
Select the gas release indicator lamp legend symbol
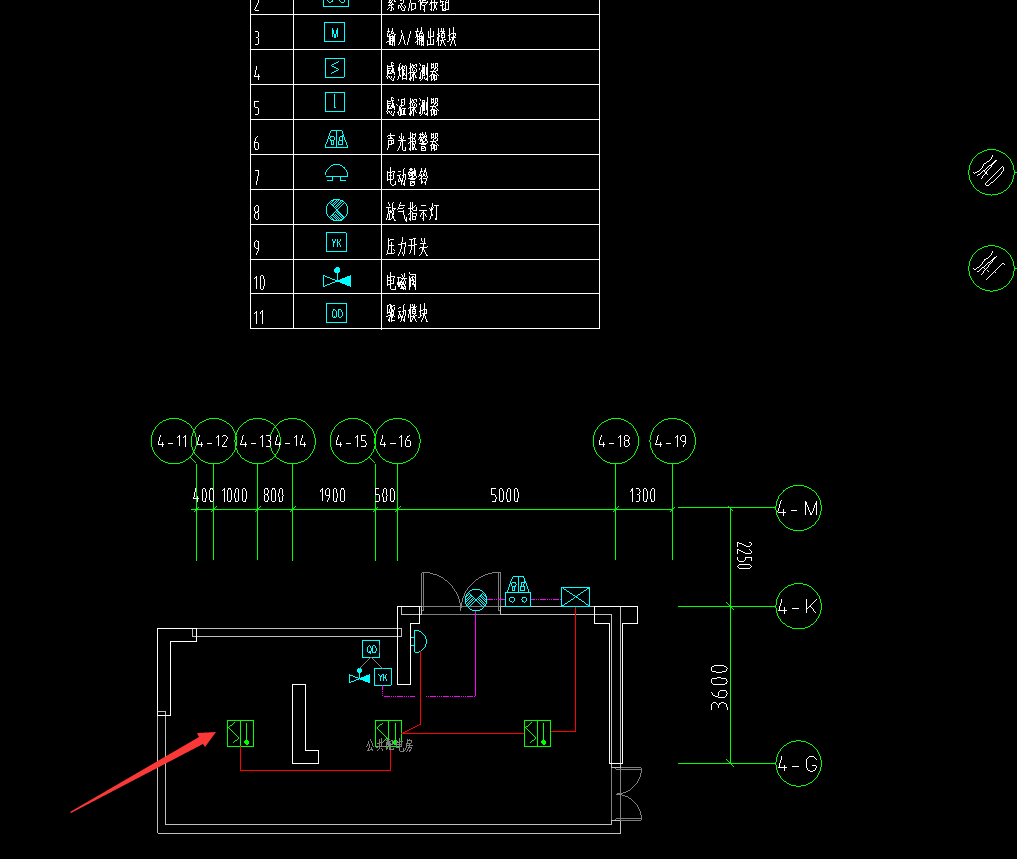coord(337,210)
